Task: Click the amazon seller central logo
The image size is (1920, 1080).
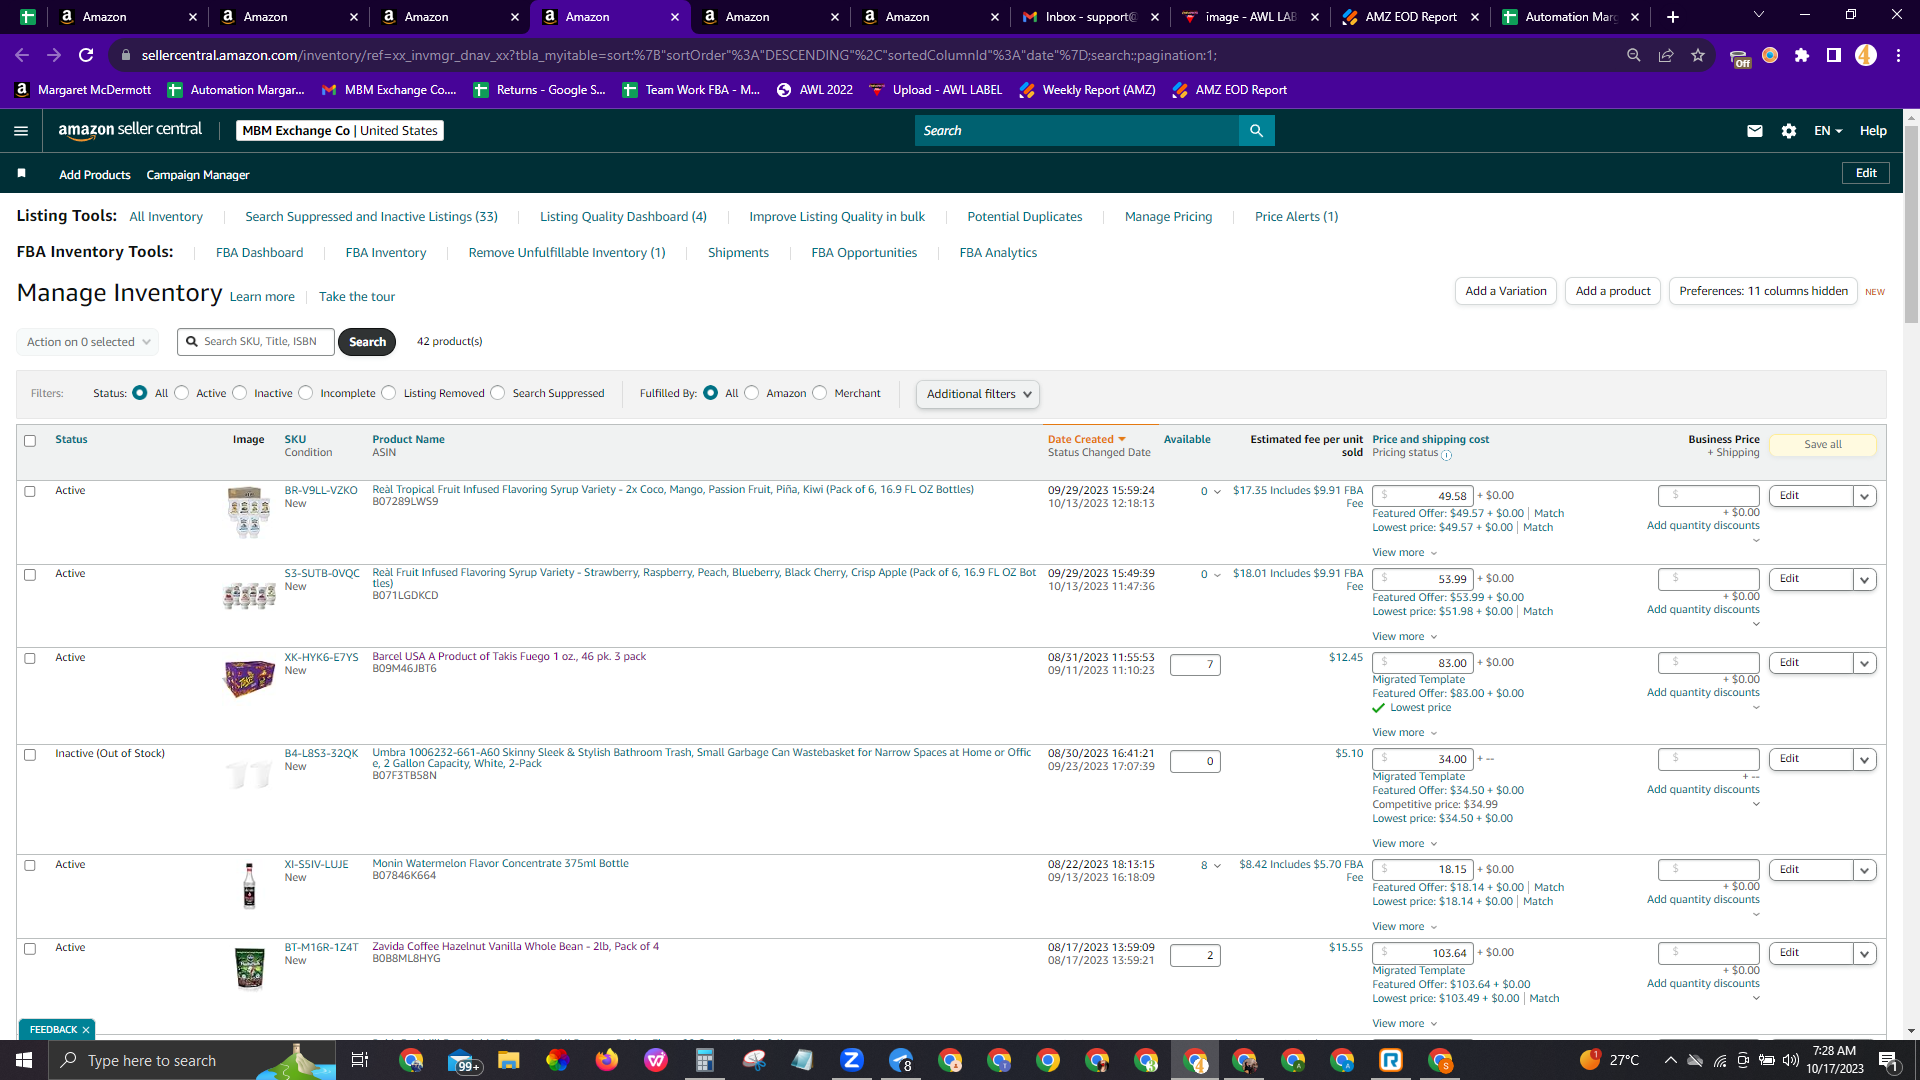Action: tap(130, 130)
